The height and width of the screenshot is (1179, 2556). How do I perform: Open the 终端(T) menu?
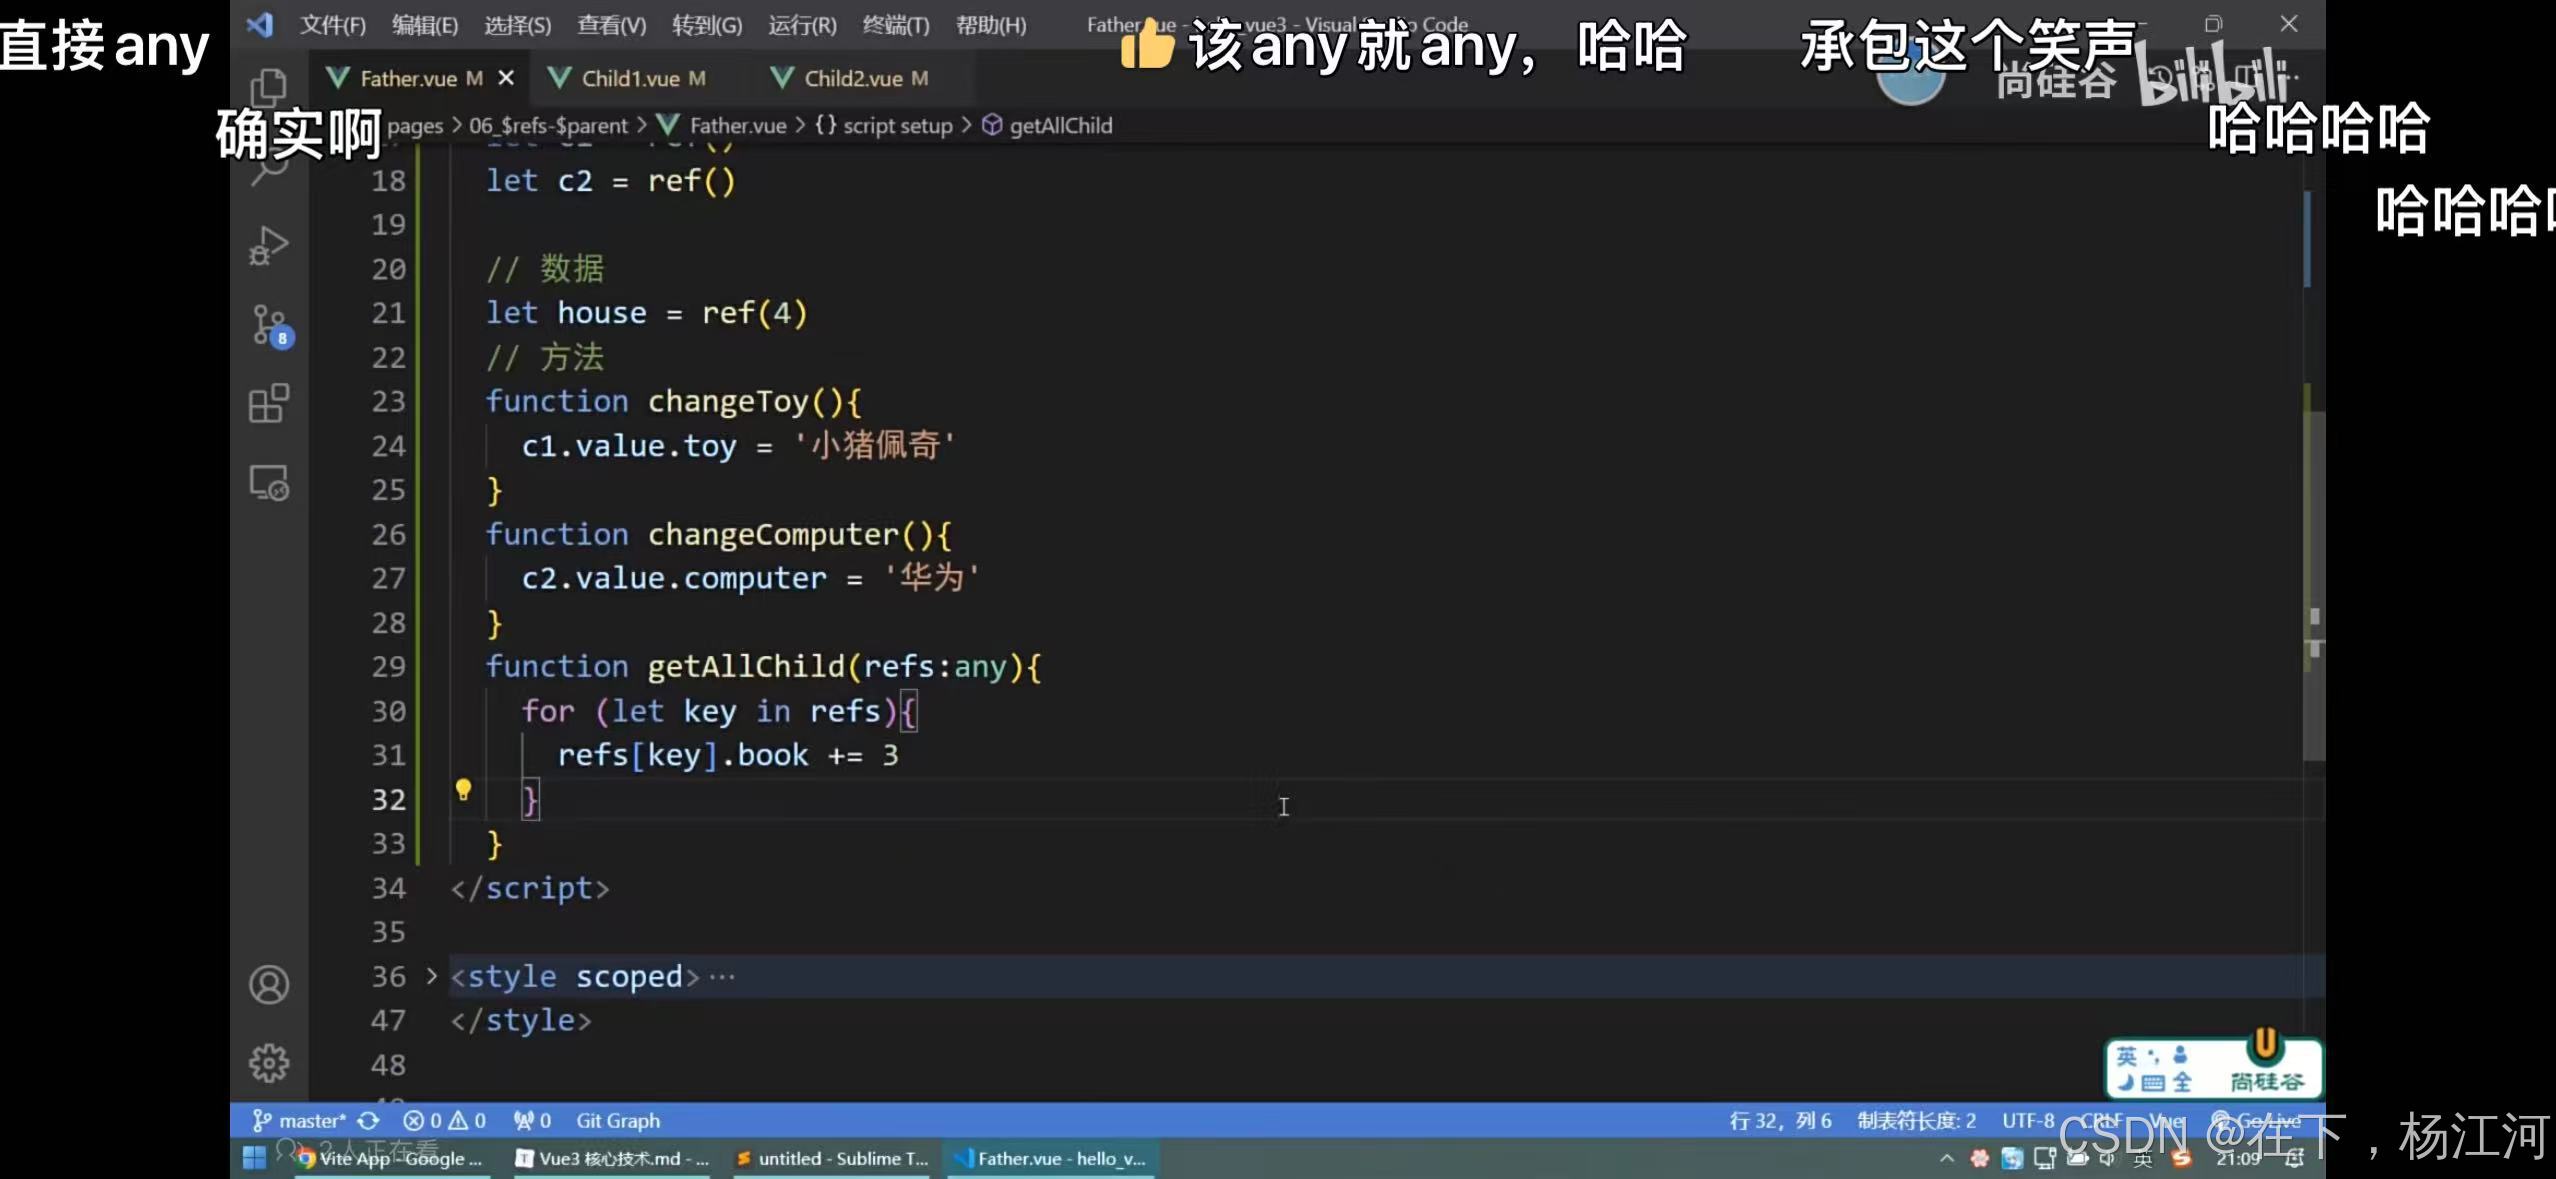(x=895, y=25)
